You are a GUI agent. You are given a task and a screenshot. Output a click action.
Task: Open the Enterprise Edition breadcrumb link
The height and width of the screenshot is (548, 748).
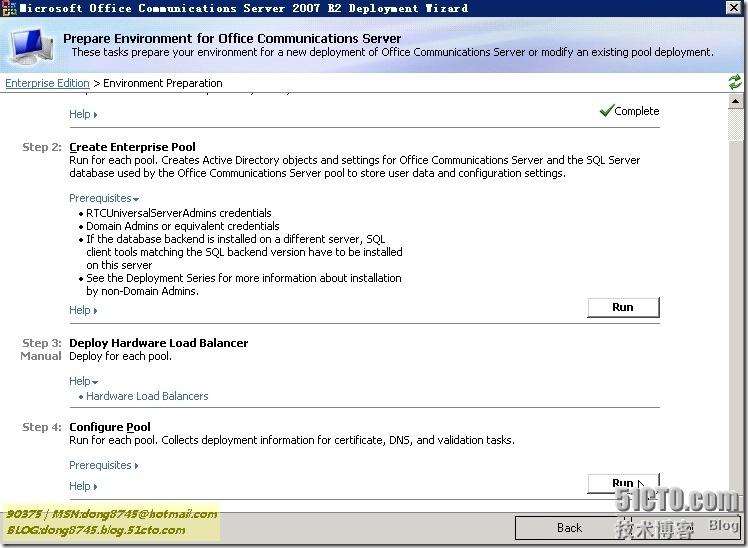tap(47, 83)
